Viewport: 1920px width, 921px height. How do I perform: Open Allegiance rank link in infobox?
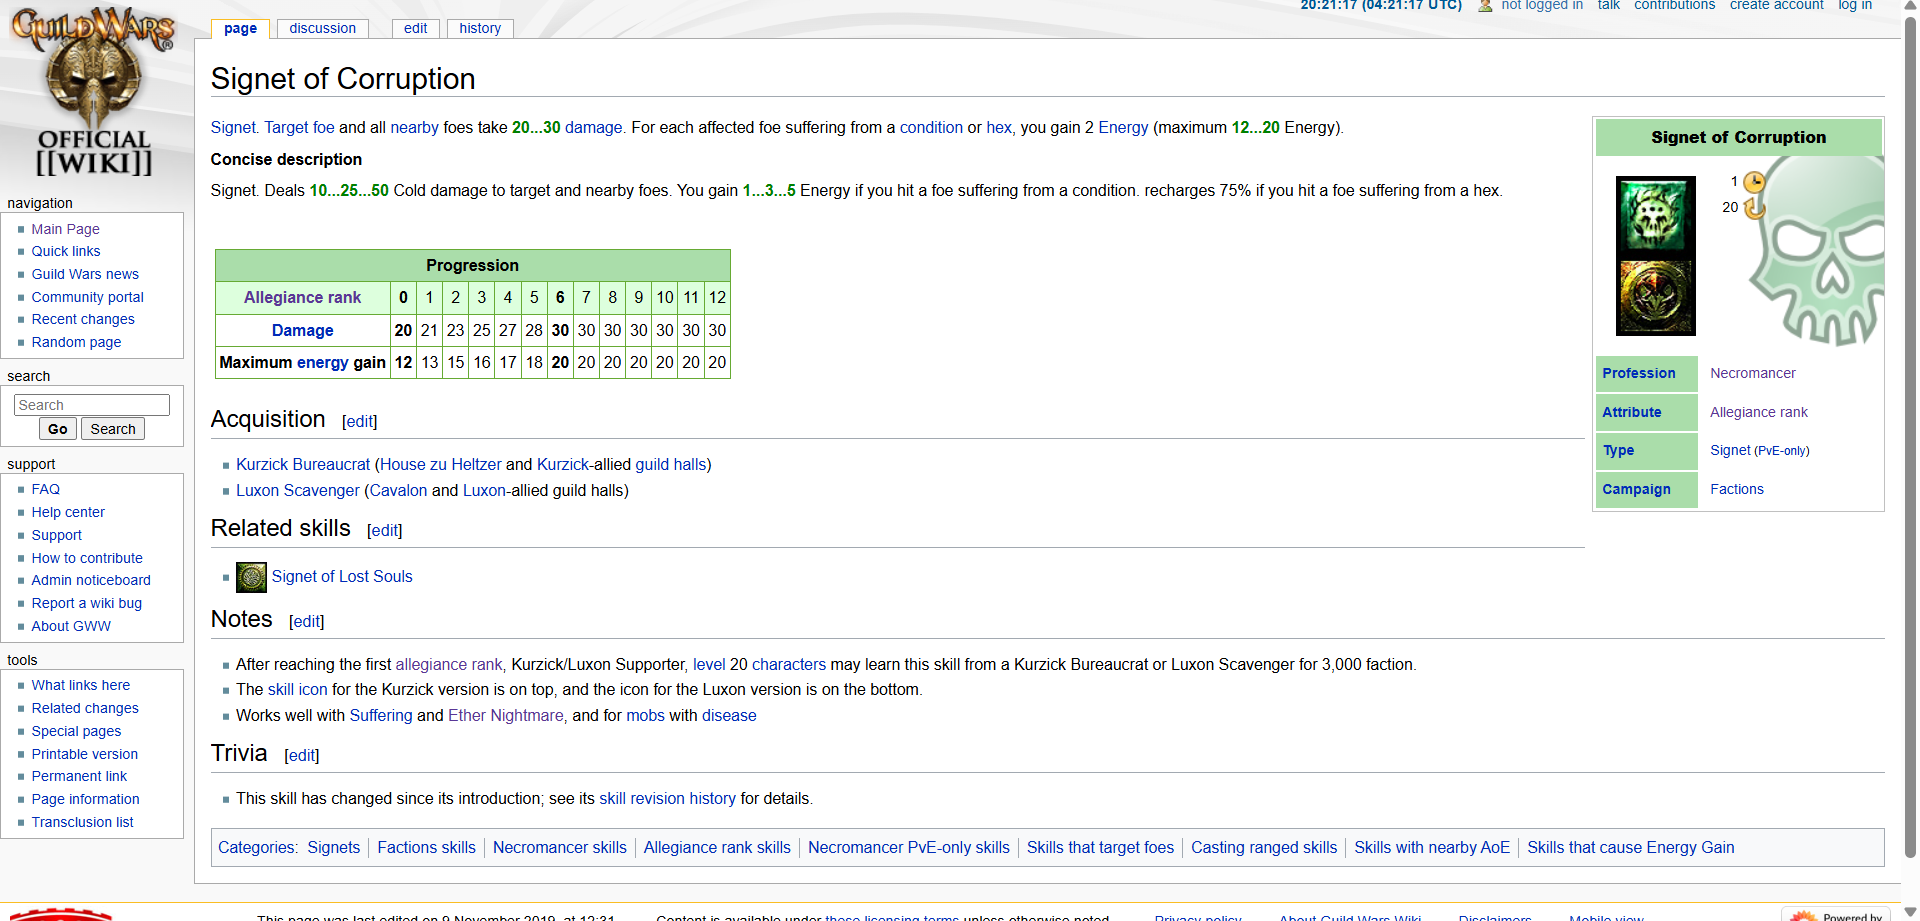click(1758, 412)
